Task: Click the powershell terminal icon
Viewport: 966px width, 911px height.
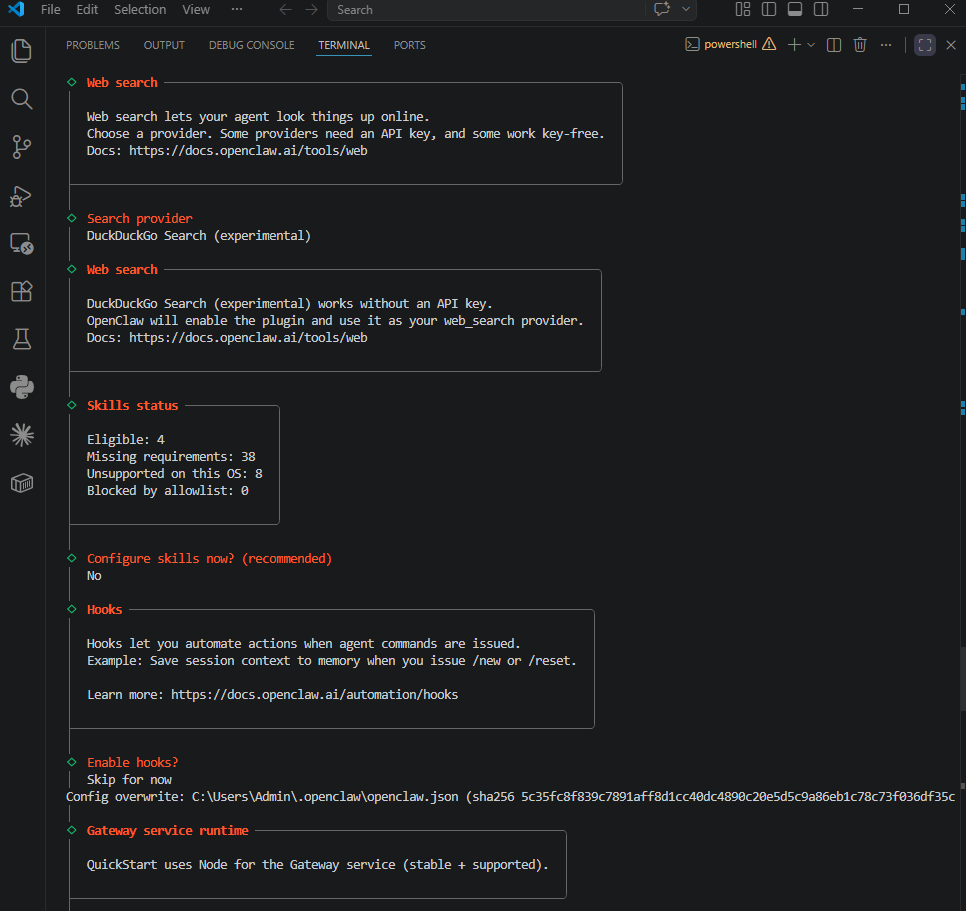Action: [x=692, y=44]
